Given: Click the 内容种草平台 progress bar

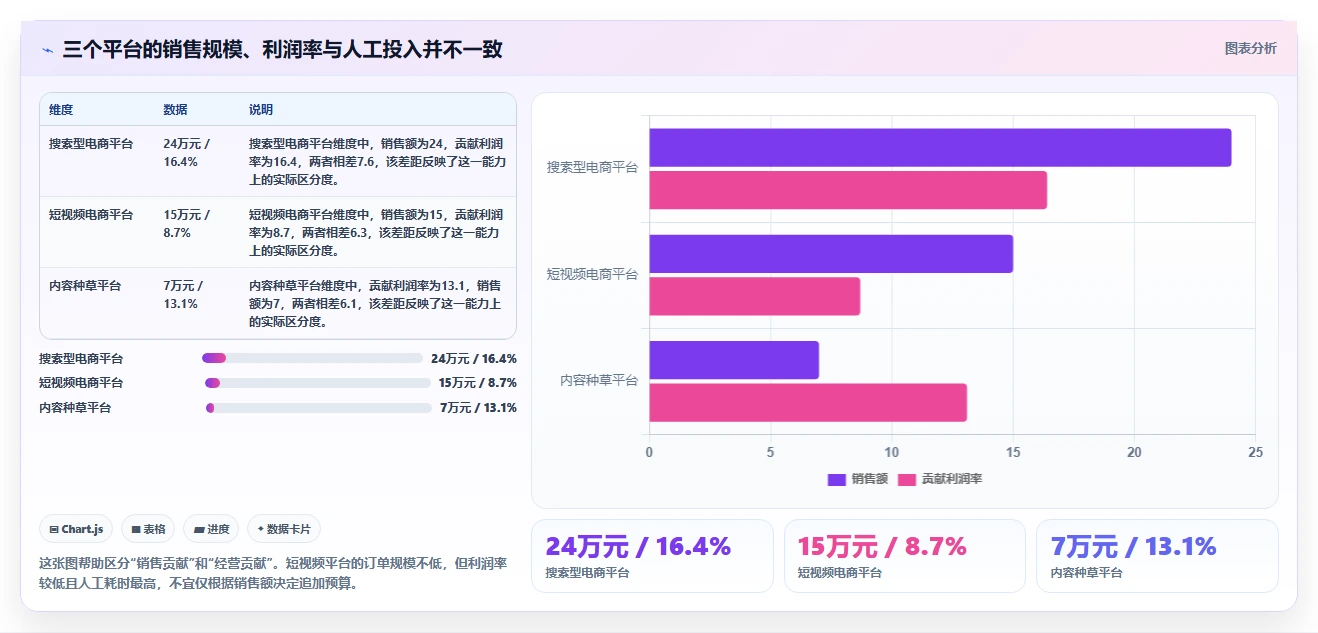Looking at the screenshot, I should 318,408.
